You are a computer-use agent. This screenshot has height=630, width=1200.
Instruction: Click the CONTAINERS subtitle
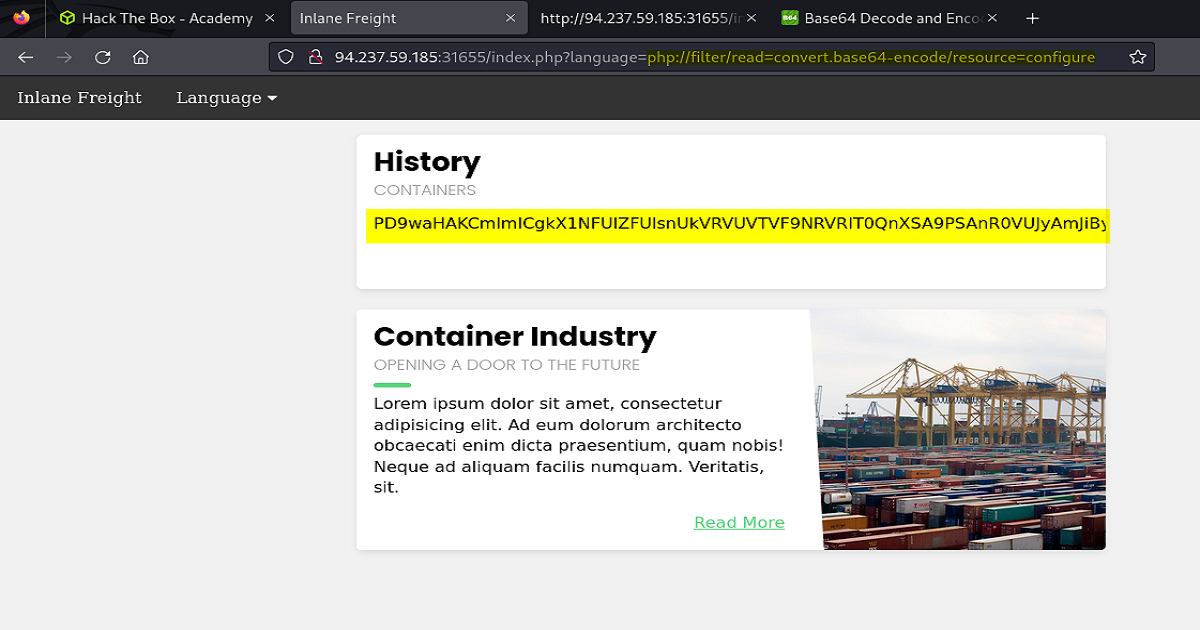425,190
